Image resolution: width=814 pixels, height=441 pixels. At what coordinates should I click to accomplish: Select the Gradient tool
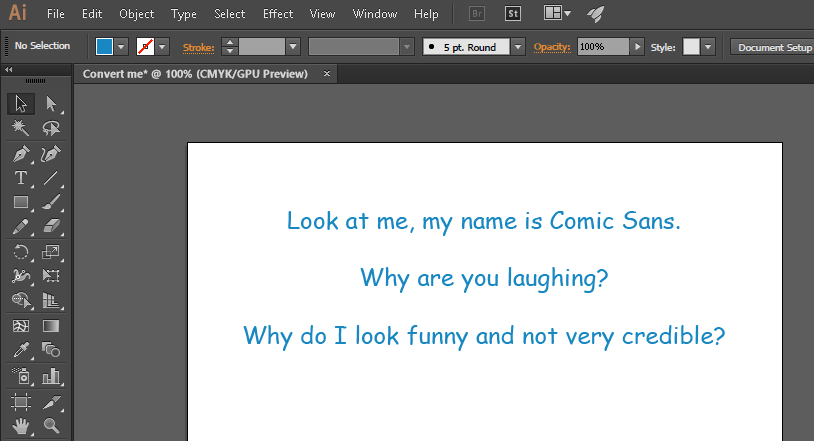tap(51, 326)
